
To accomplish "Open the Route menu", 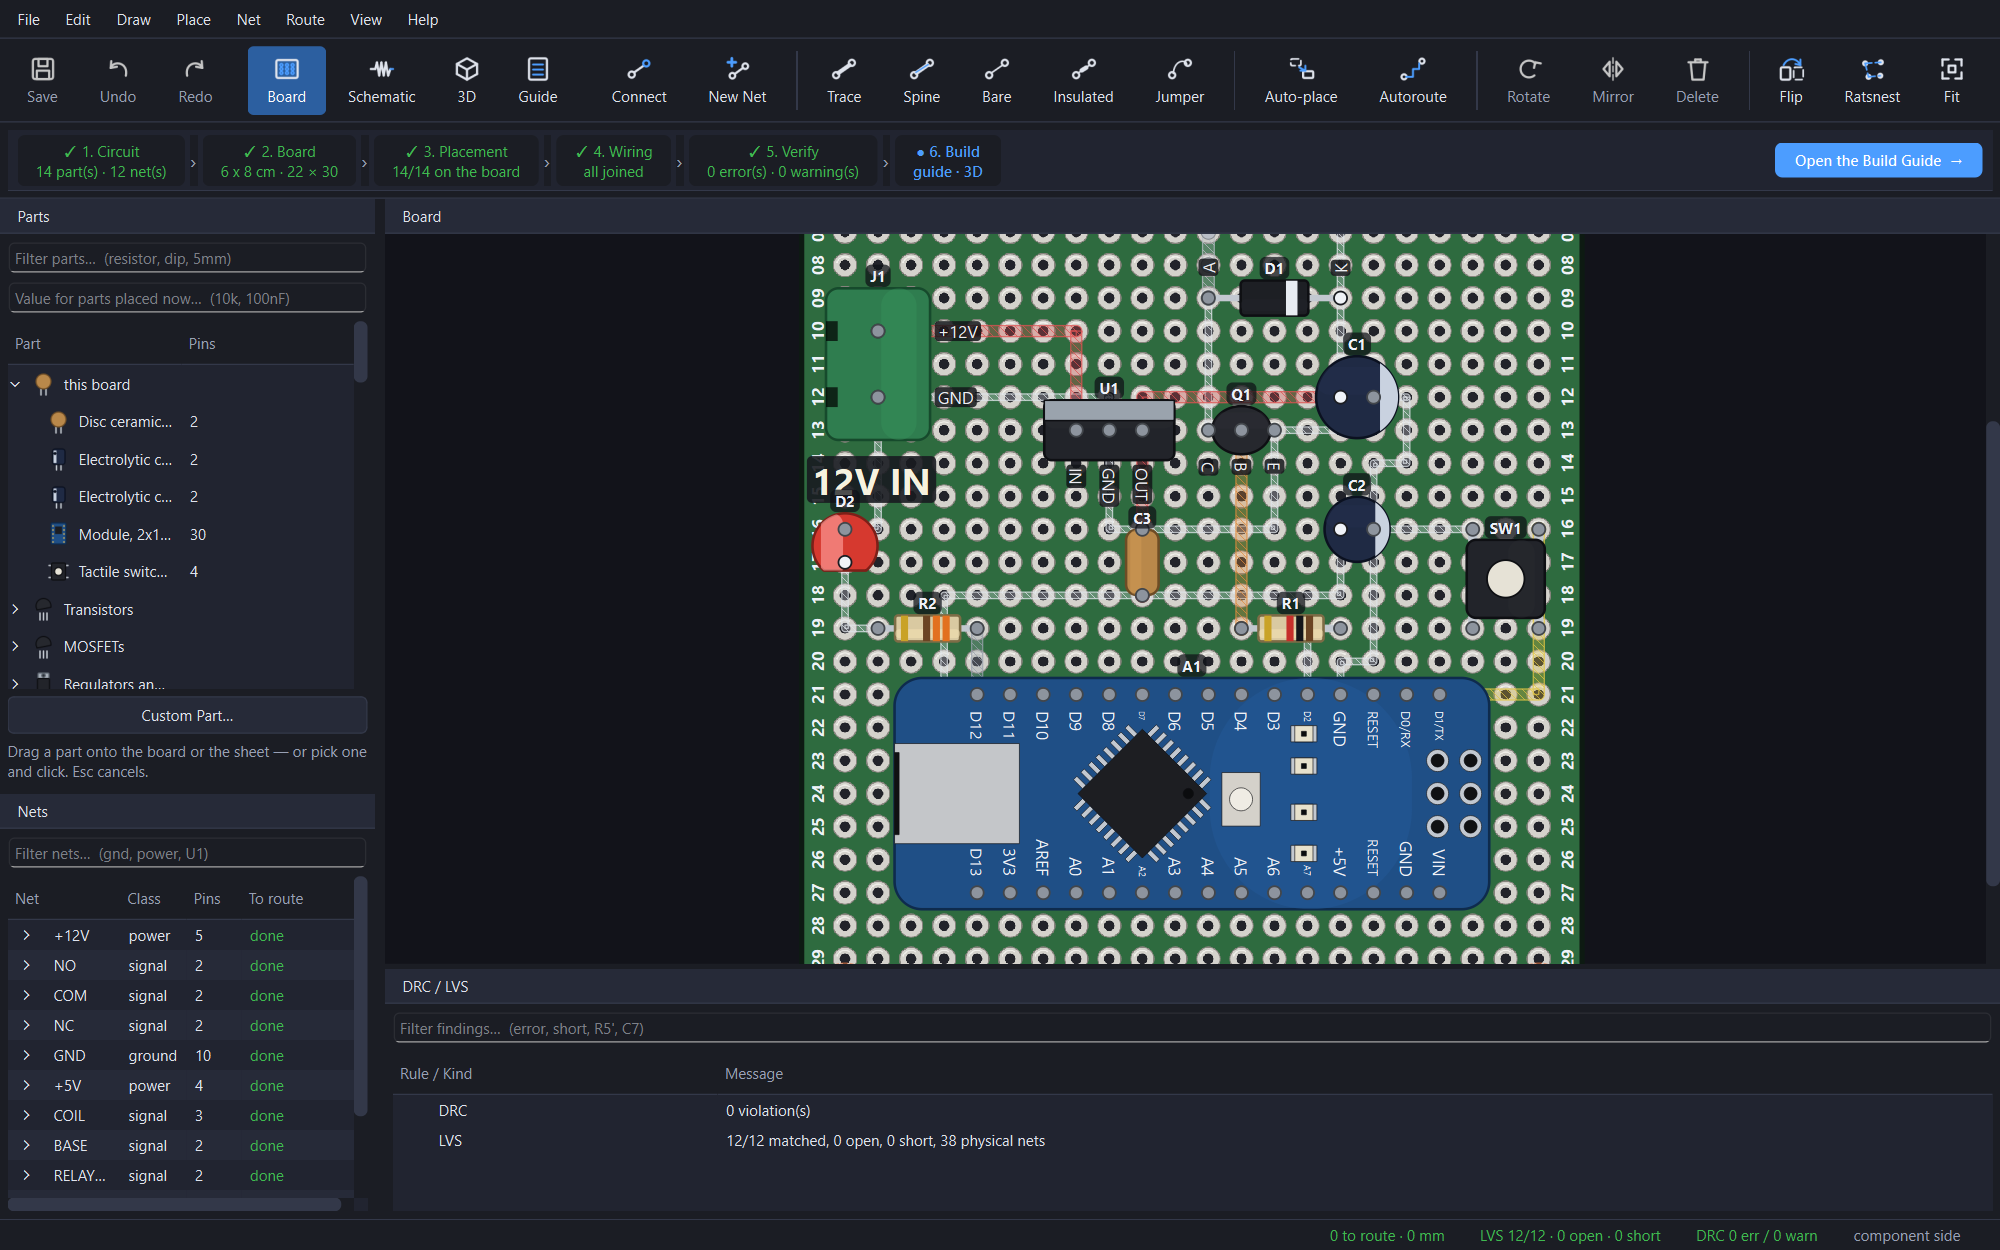I will point(305,19).
